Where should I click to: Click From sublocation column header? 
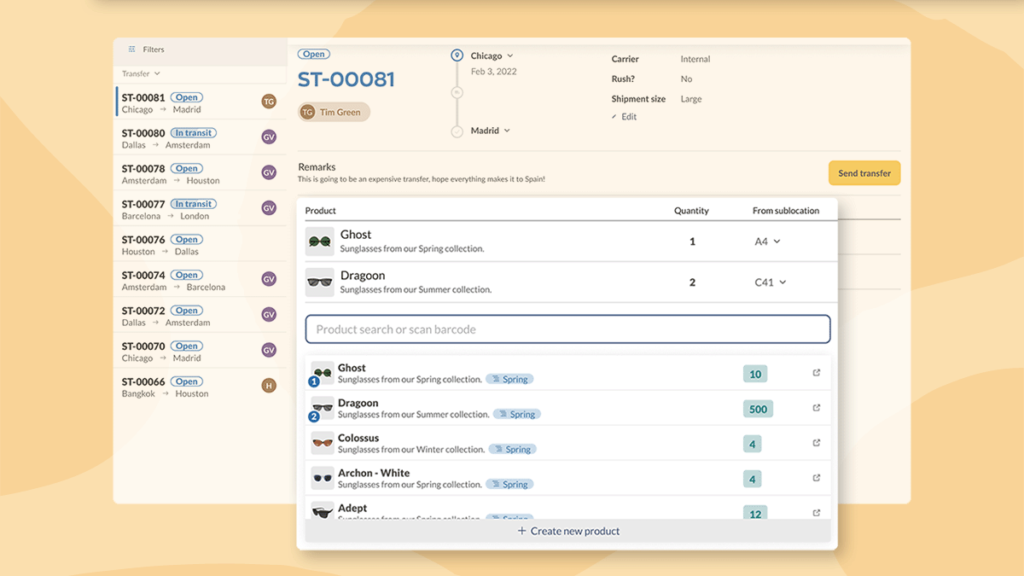(x=786, y=210)
